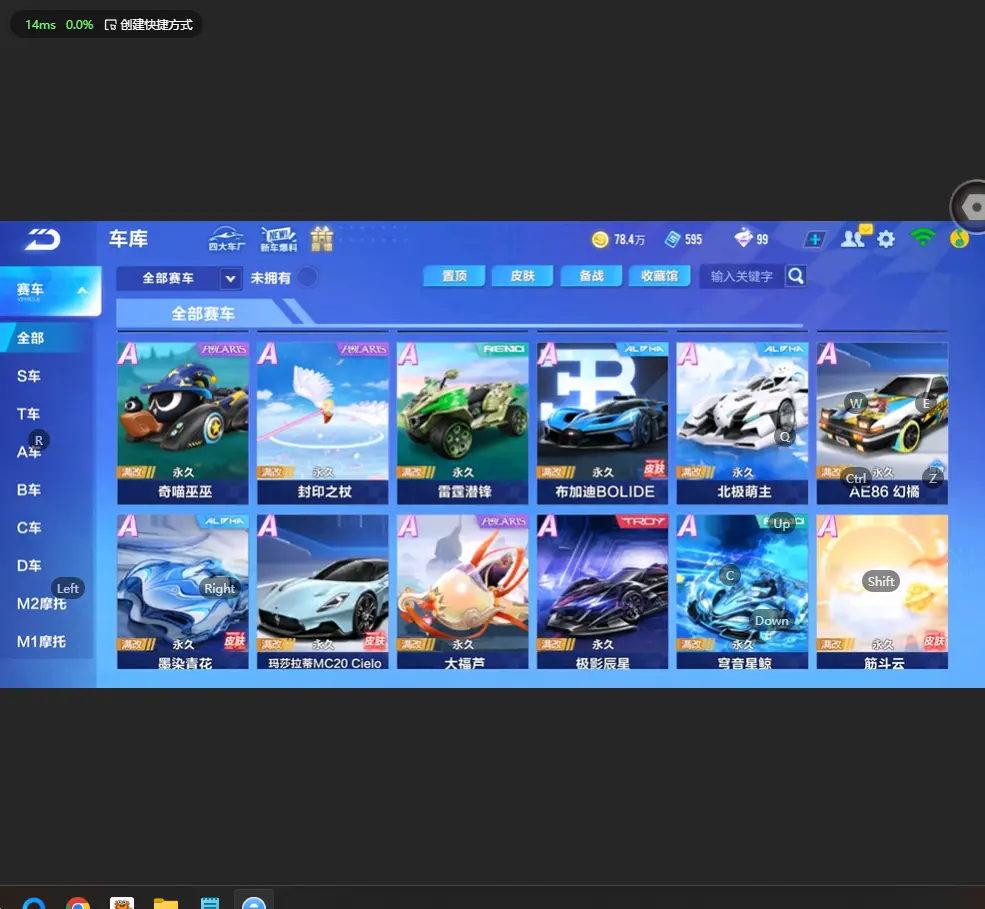Select the 封印之杖 car card
The width and height of the screenshot is (985, 909).
pyautogui.click(x=323, y=423)
